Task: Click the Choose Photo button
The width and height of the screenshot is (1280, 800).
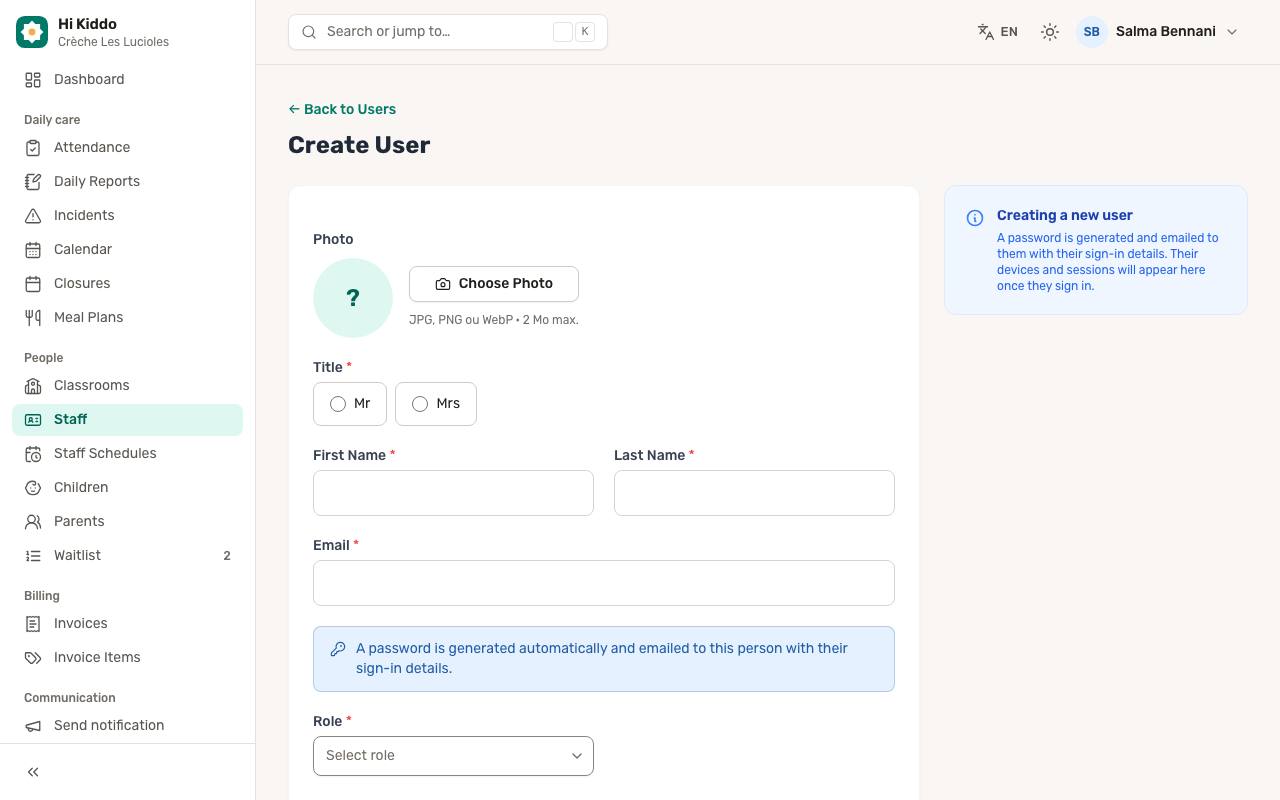Action: (494, 284)
